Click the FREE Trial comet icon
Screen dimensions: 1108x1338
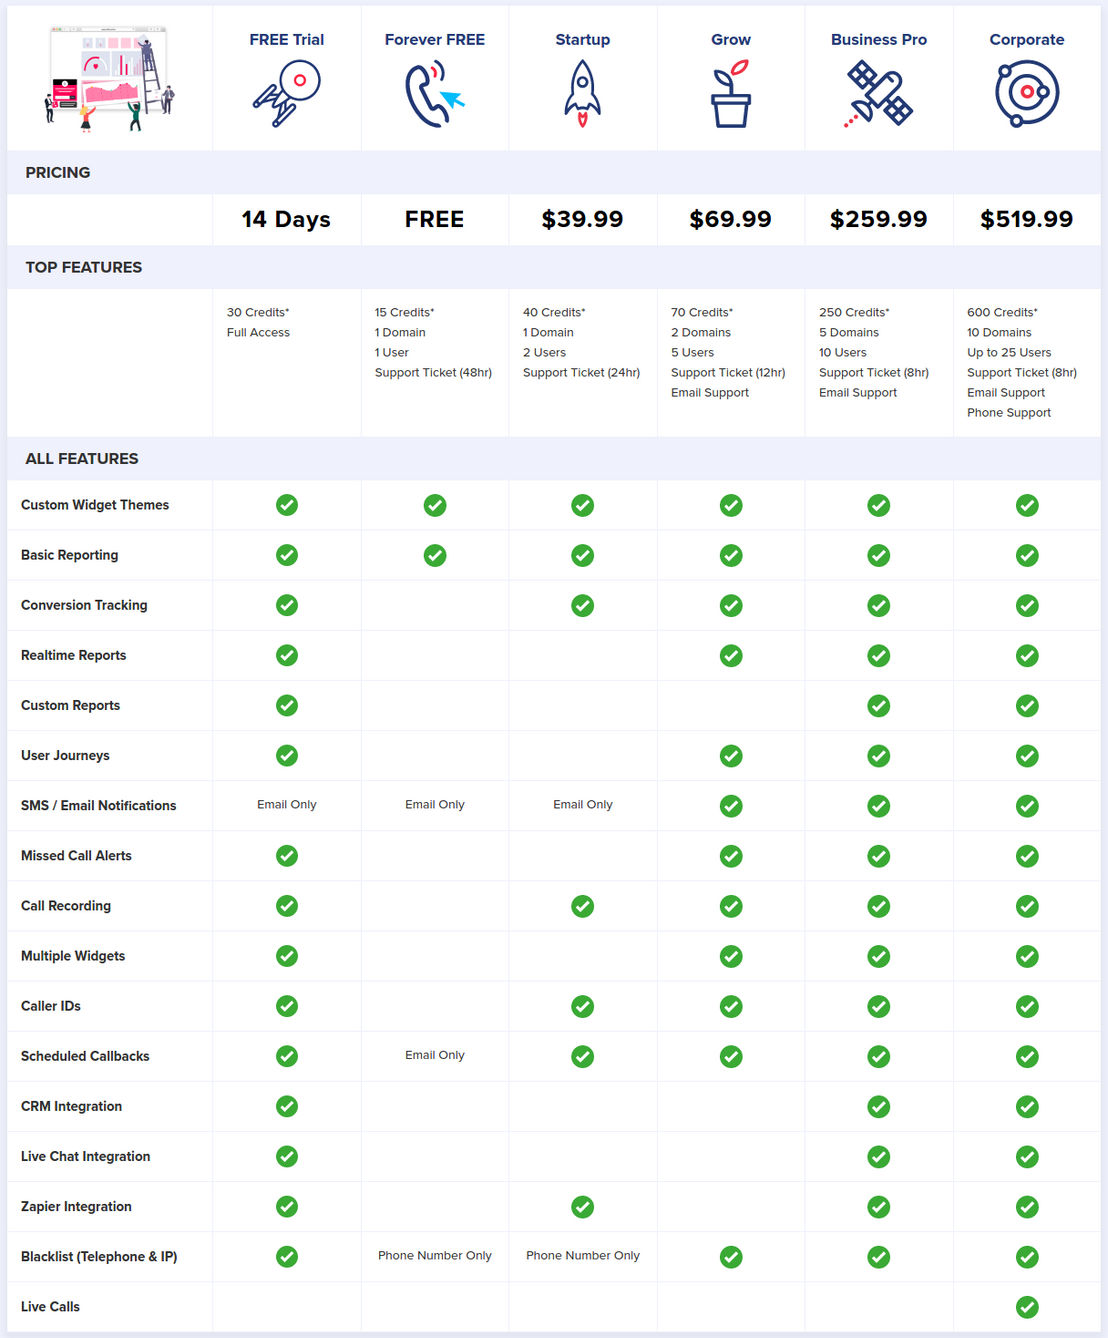[x=287, y=93]
